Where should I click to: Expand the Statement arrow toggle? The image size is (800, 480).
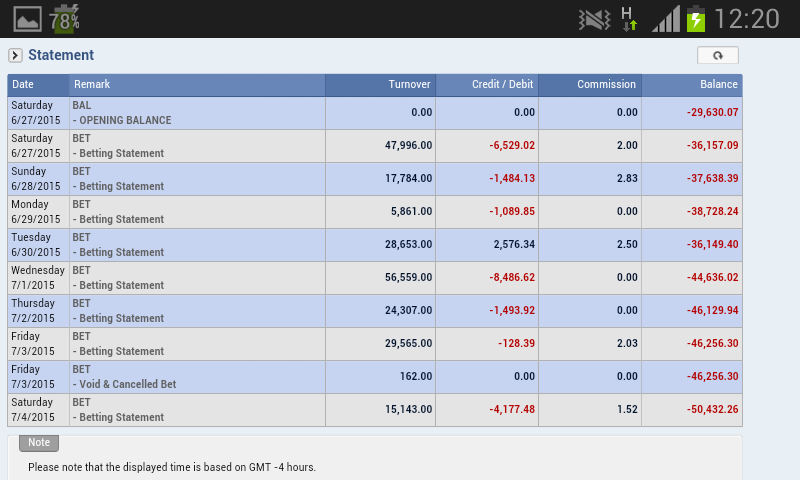15,55
